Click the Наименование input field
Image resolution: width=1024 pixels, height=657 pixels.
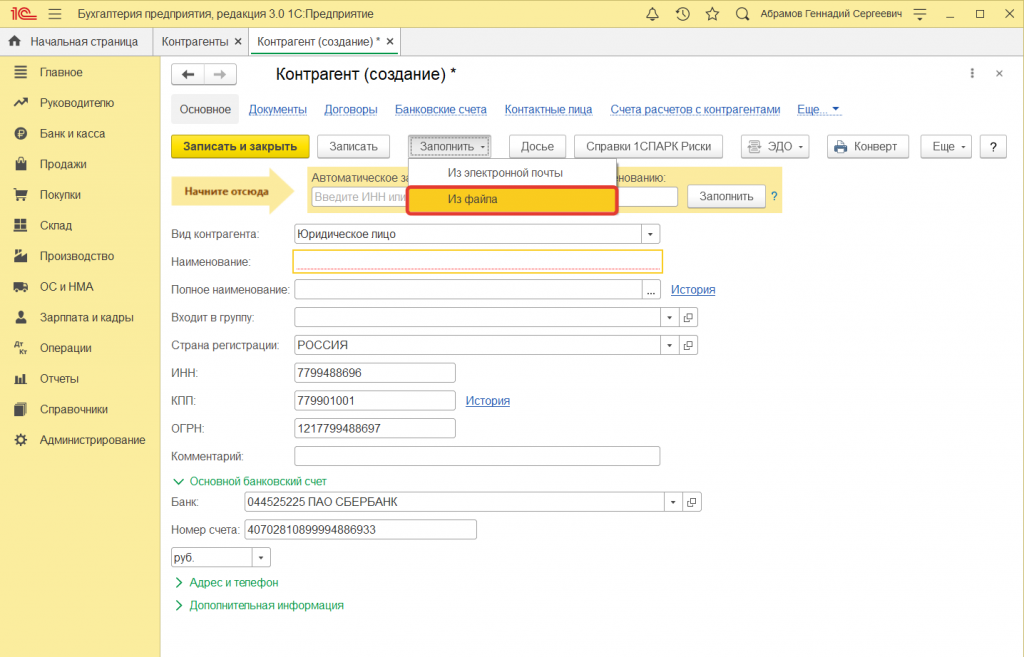[477, 261]
